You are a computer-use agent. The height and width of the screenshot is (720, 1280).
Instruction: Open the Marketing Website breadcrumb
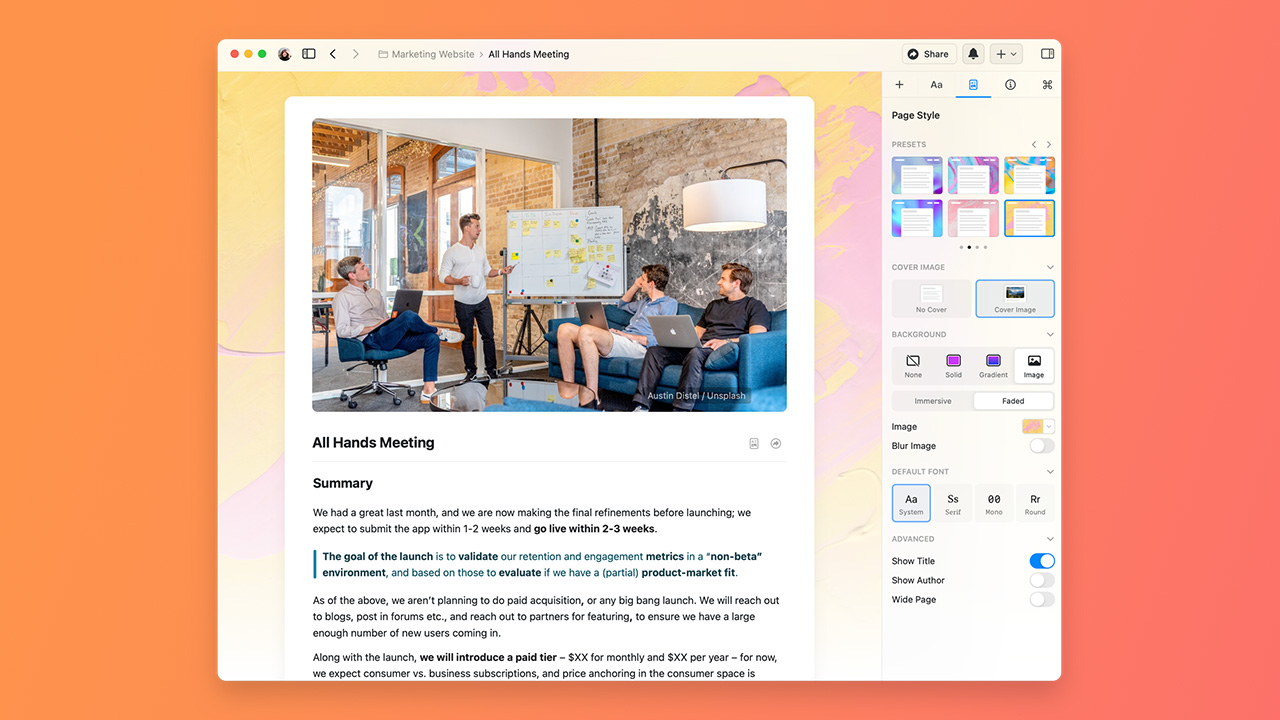[432, 54]
